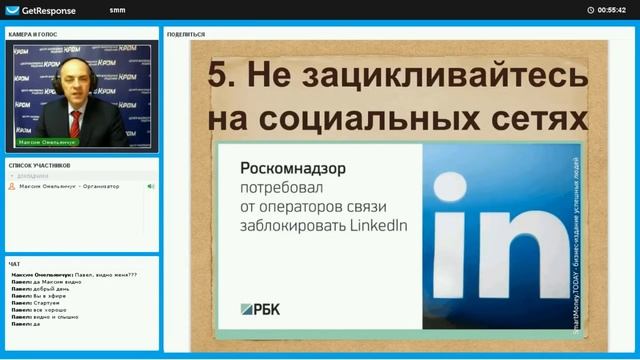Click the "Камера и голос" panel header

pos(33,35)
